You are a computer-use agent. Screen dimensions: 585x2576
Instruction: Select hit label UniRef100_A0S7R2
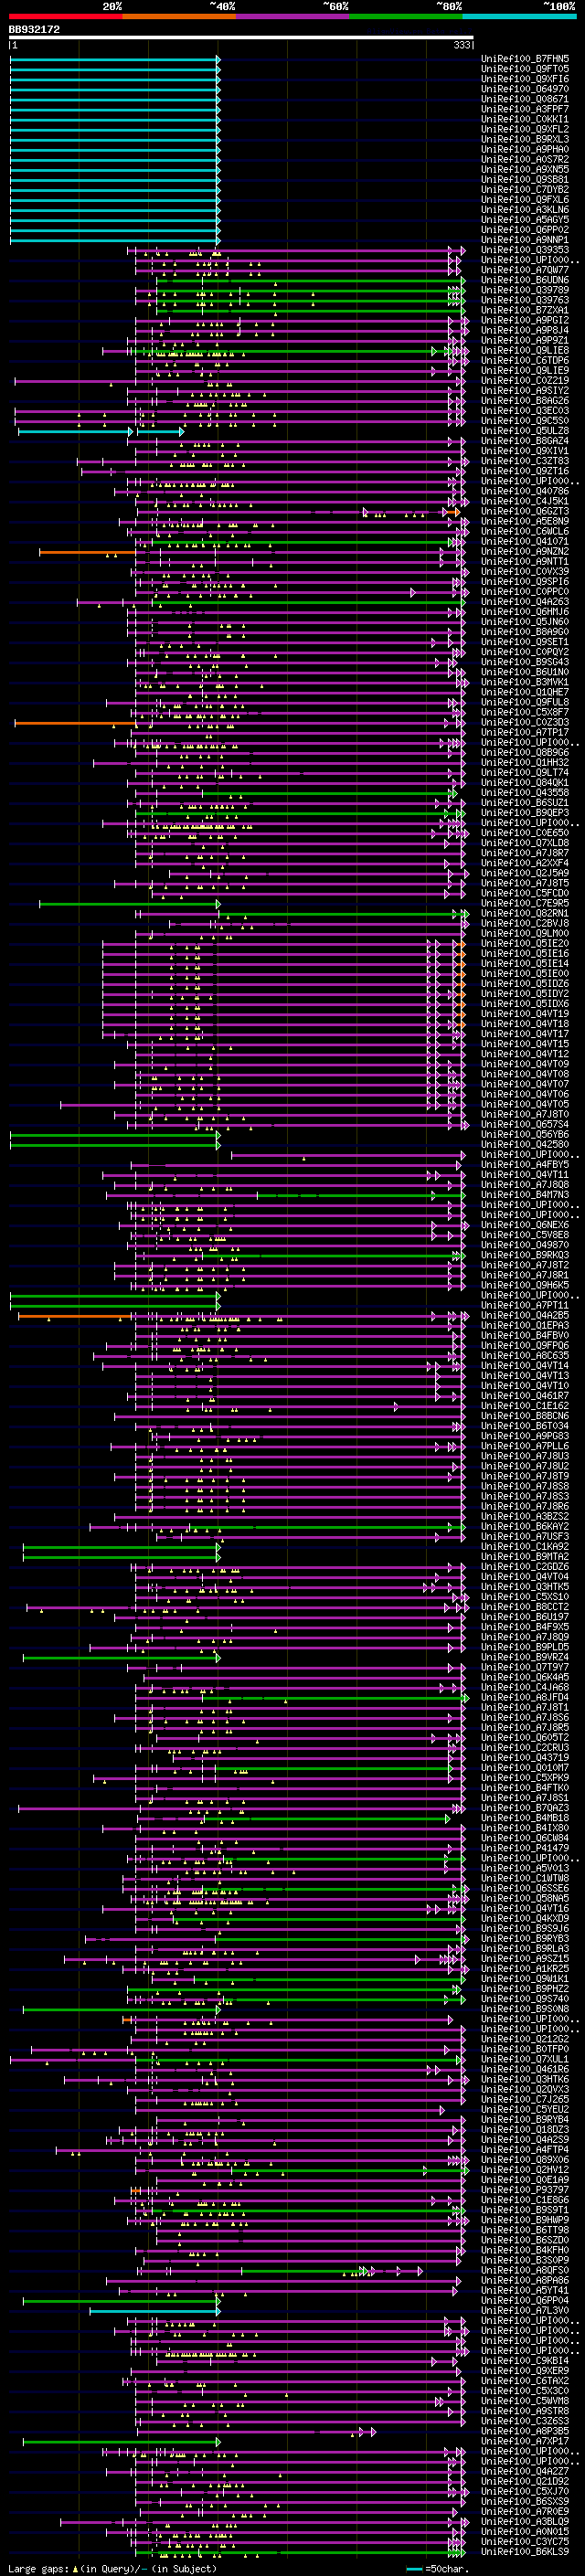(x=525, y=159)
